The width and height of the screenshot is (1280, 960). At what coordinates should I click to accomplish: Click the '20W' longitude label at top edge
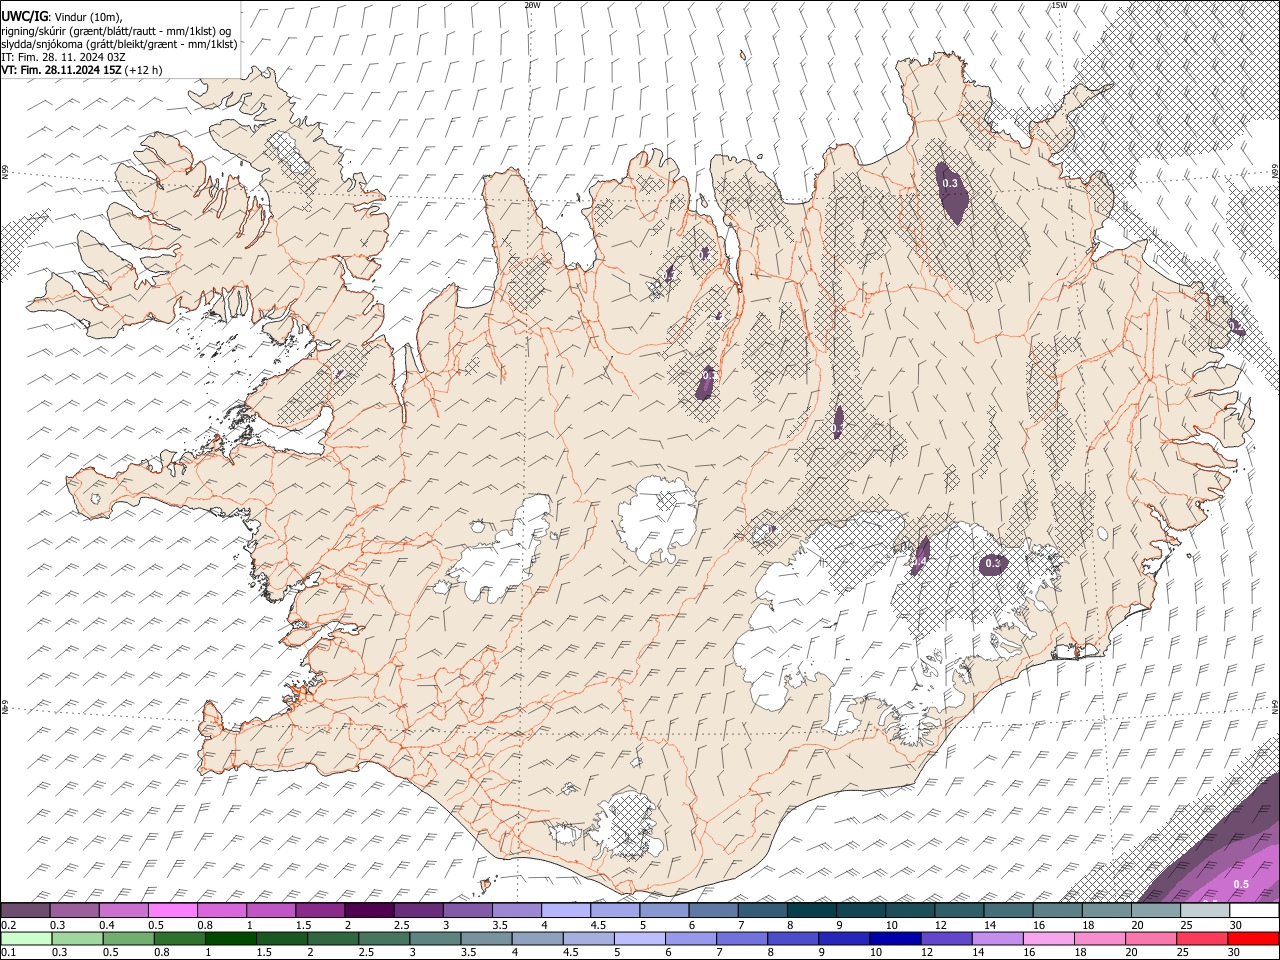click(532, 5)
